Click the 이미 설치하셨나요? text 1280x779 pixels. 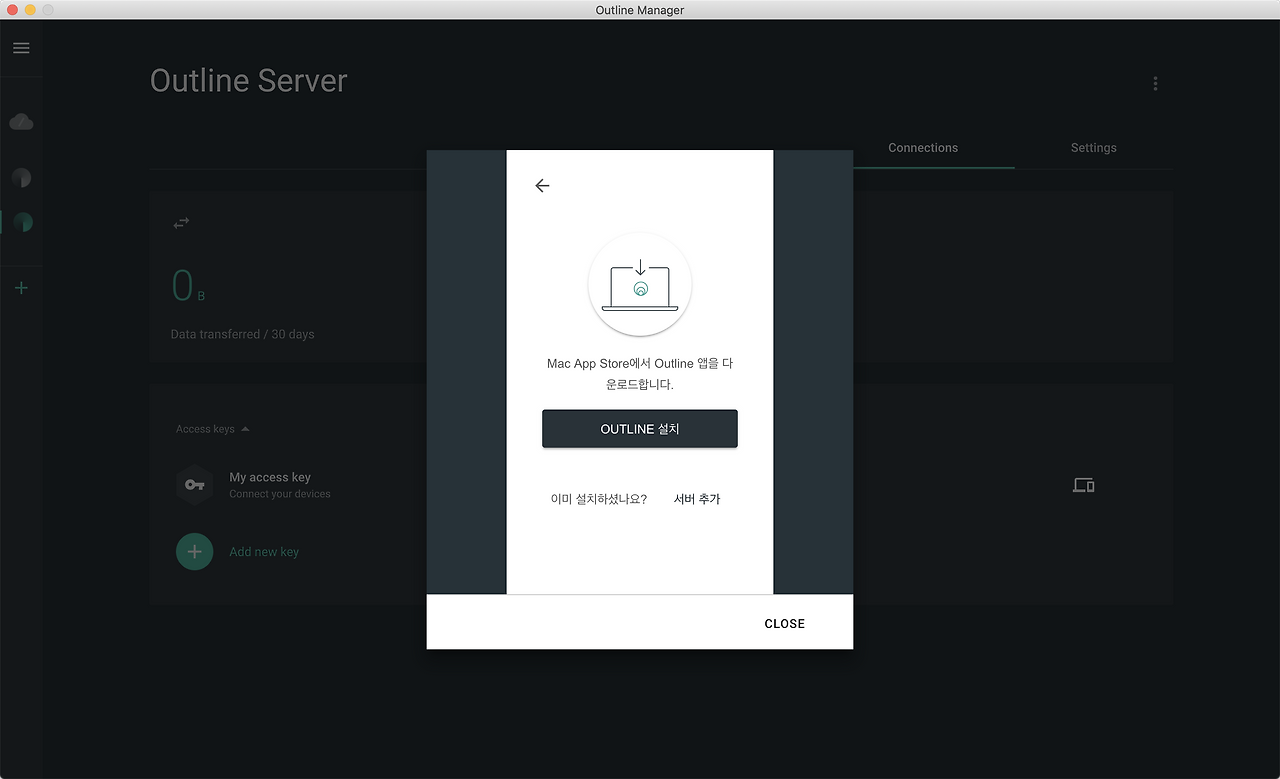coord(599,499)
